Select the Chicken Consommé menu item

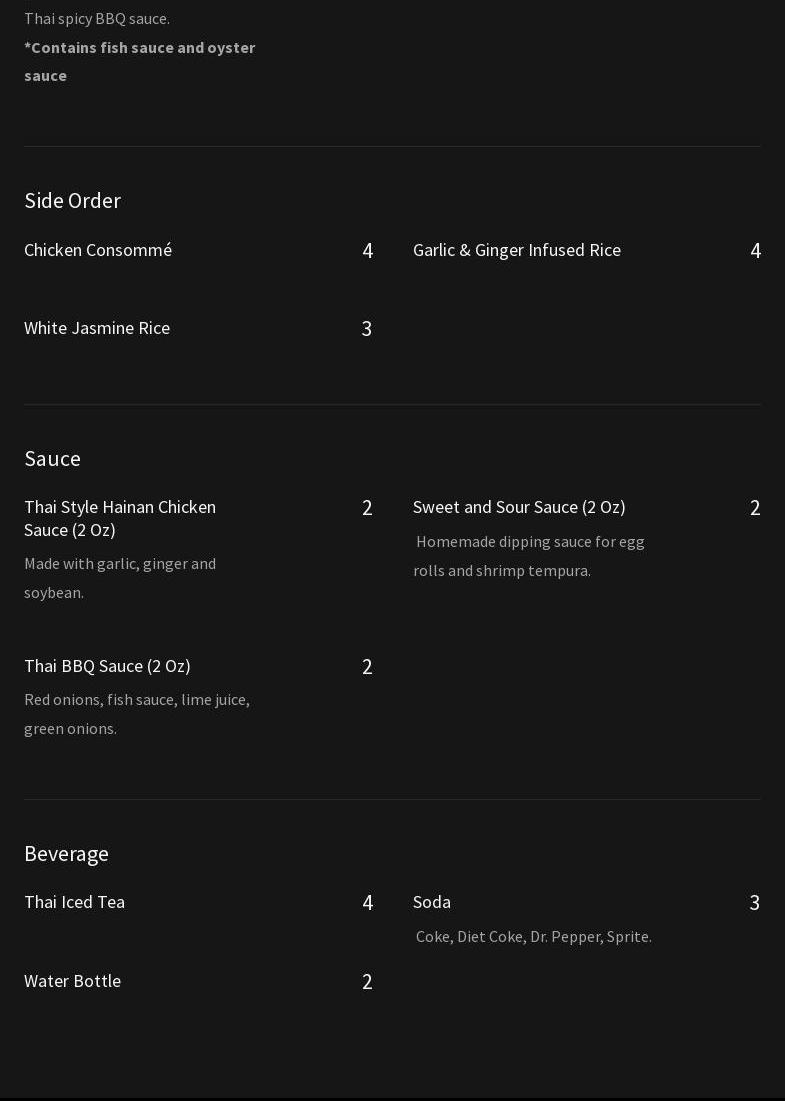click(x=98, y=250)
